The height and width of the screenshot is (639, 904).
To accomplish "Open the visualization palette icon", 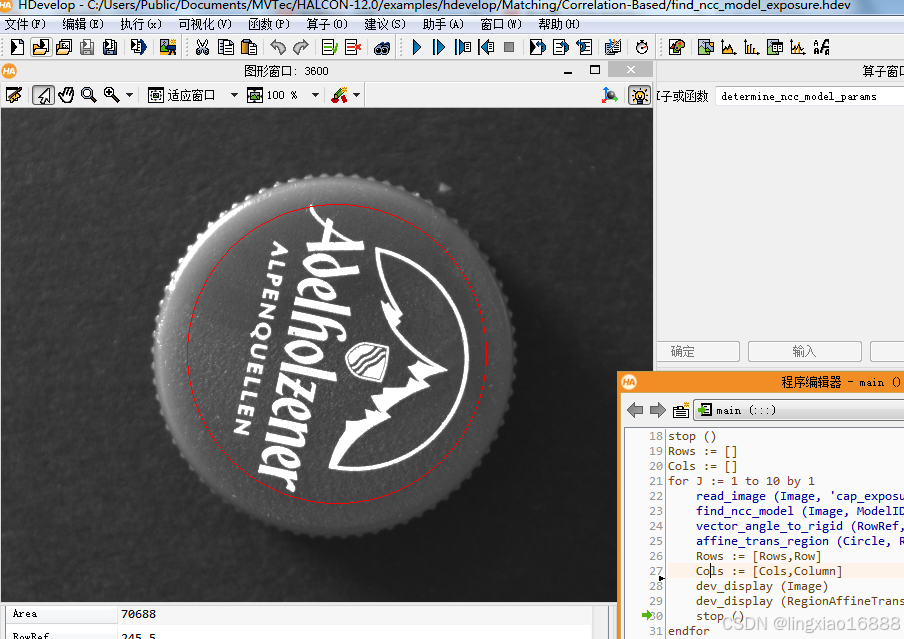I will coord(677,47).
